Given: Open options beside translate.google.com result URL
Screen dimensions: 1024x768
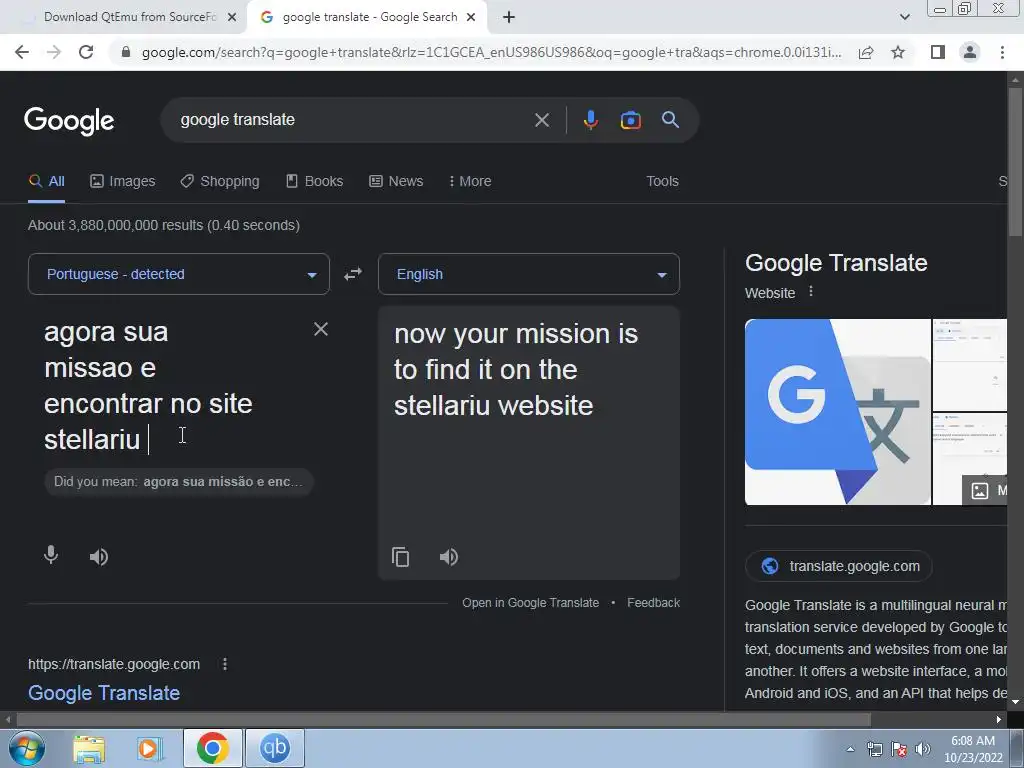Looking at the screenshot, I should tap(225, 664).
